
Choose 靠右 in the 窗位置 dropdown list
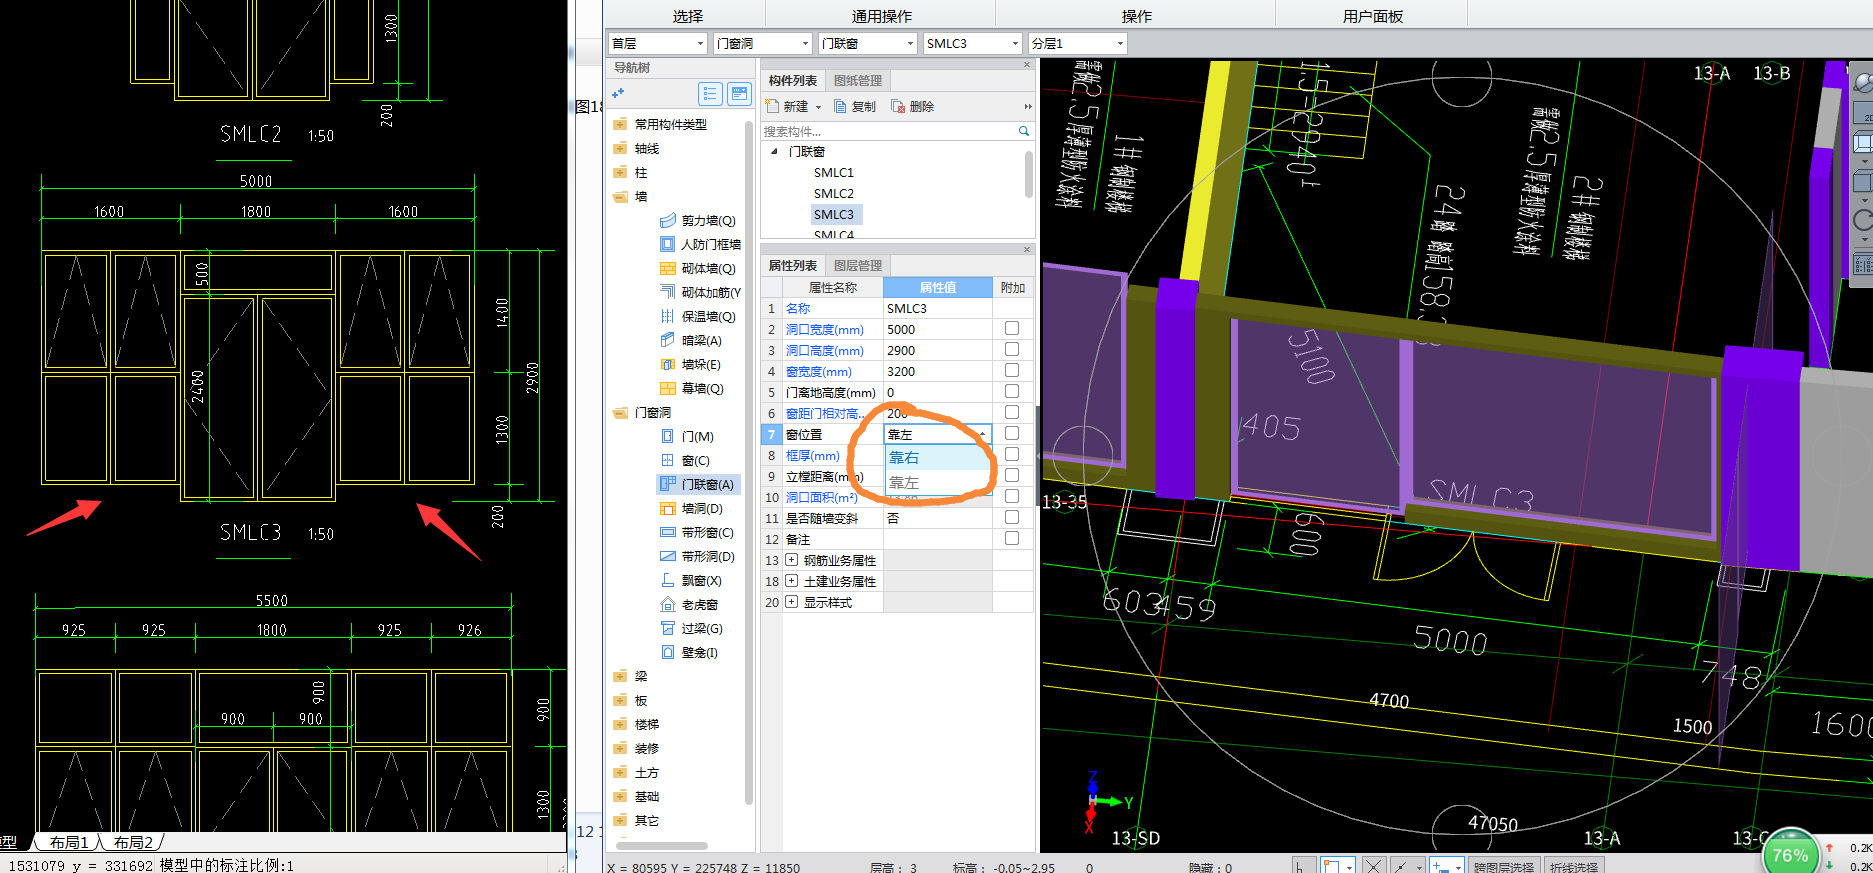pyautogui.click(x=938, y=458)
